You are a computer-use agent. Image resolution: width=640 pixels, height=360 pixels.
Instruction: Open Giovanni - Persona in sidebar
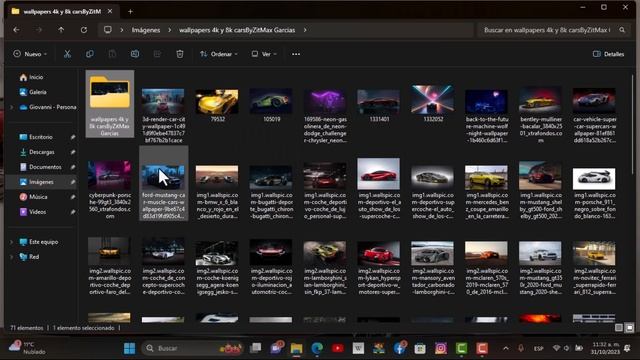click(52, 107)
